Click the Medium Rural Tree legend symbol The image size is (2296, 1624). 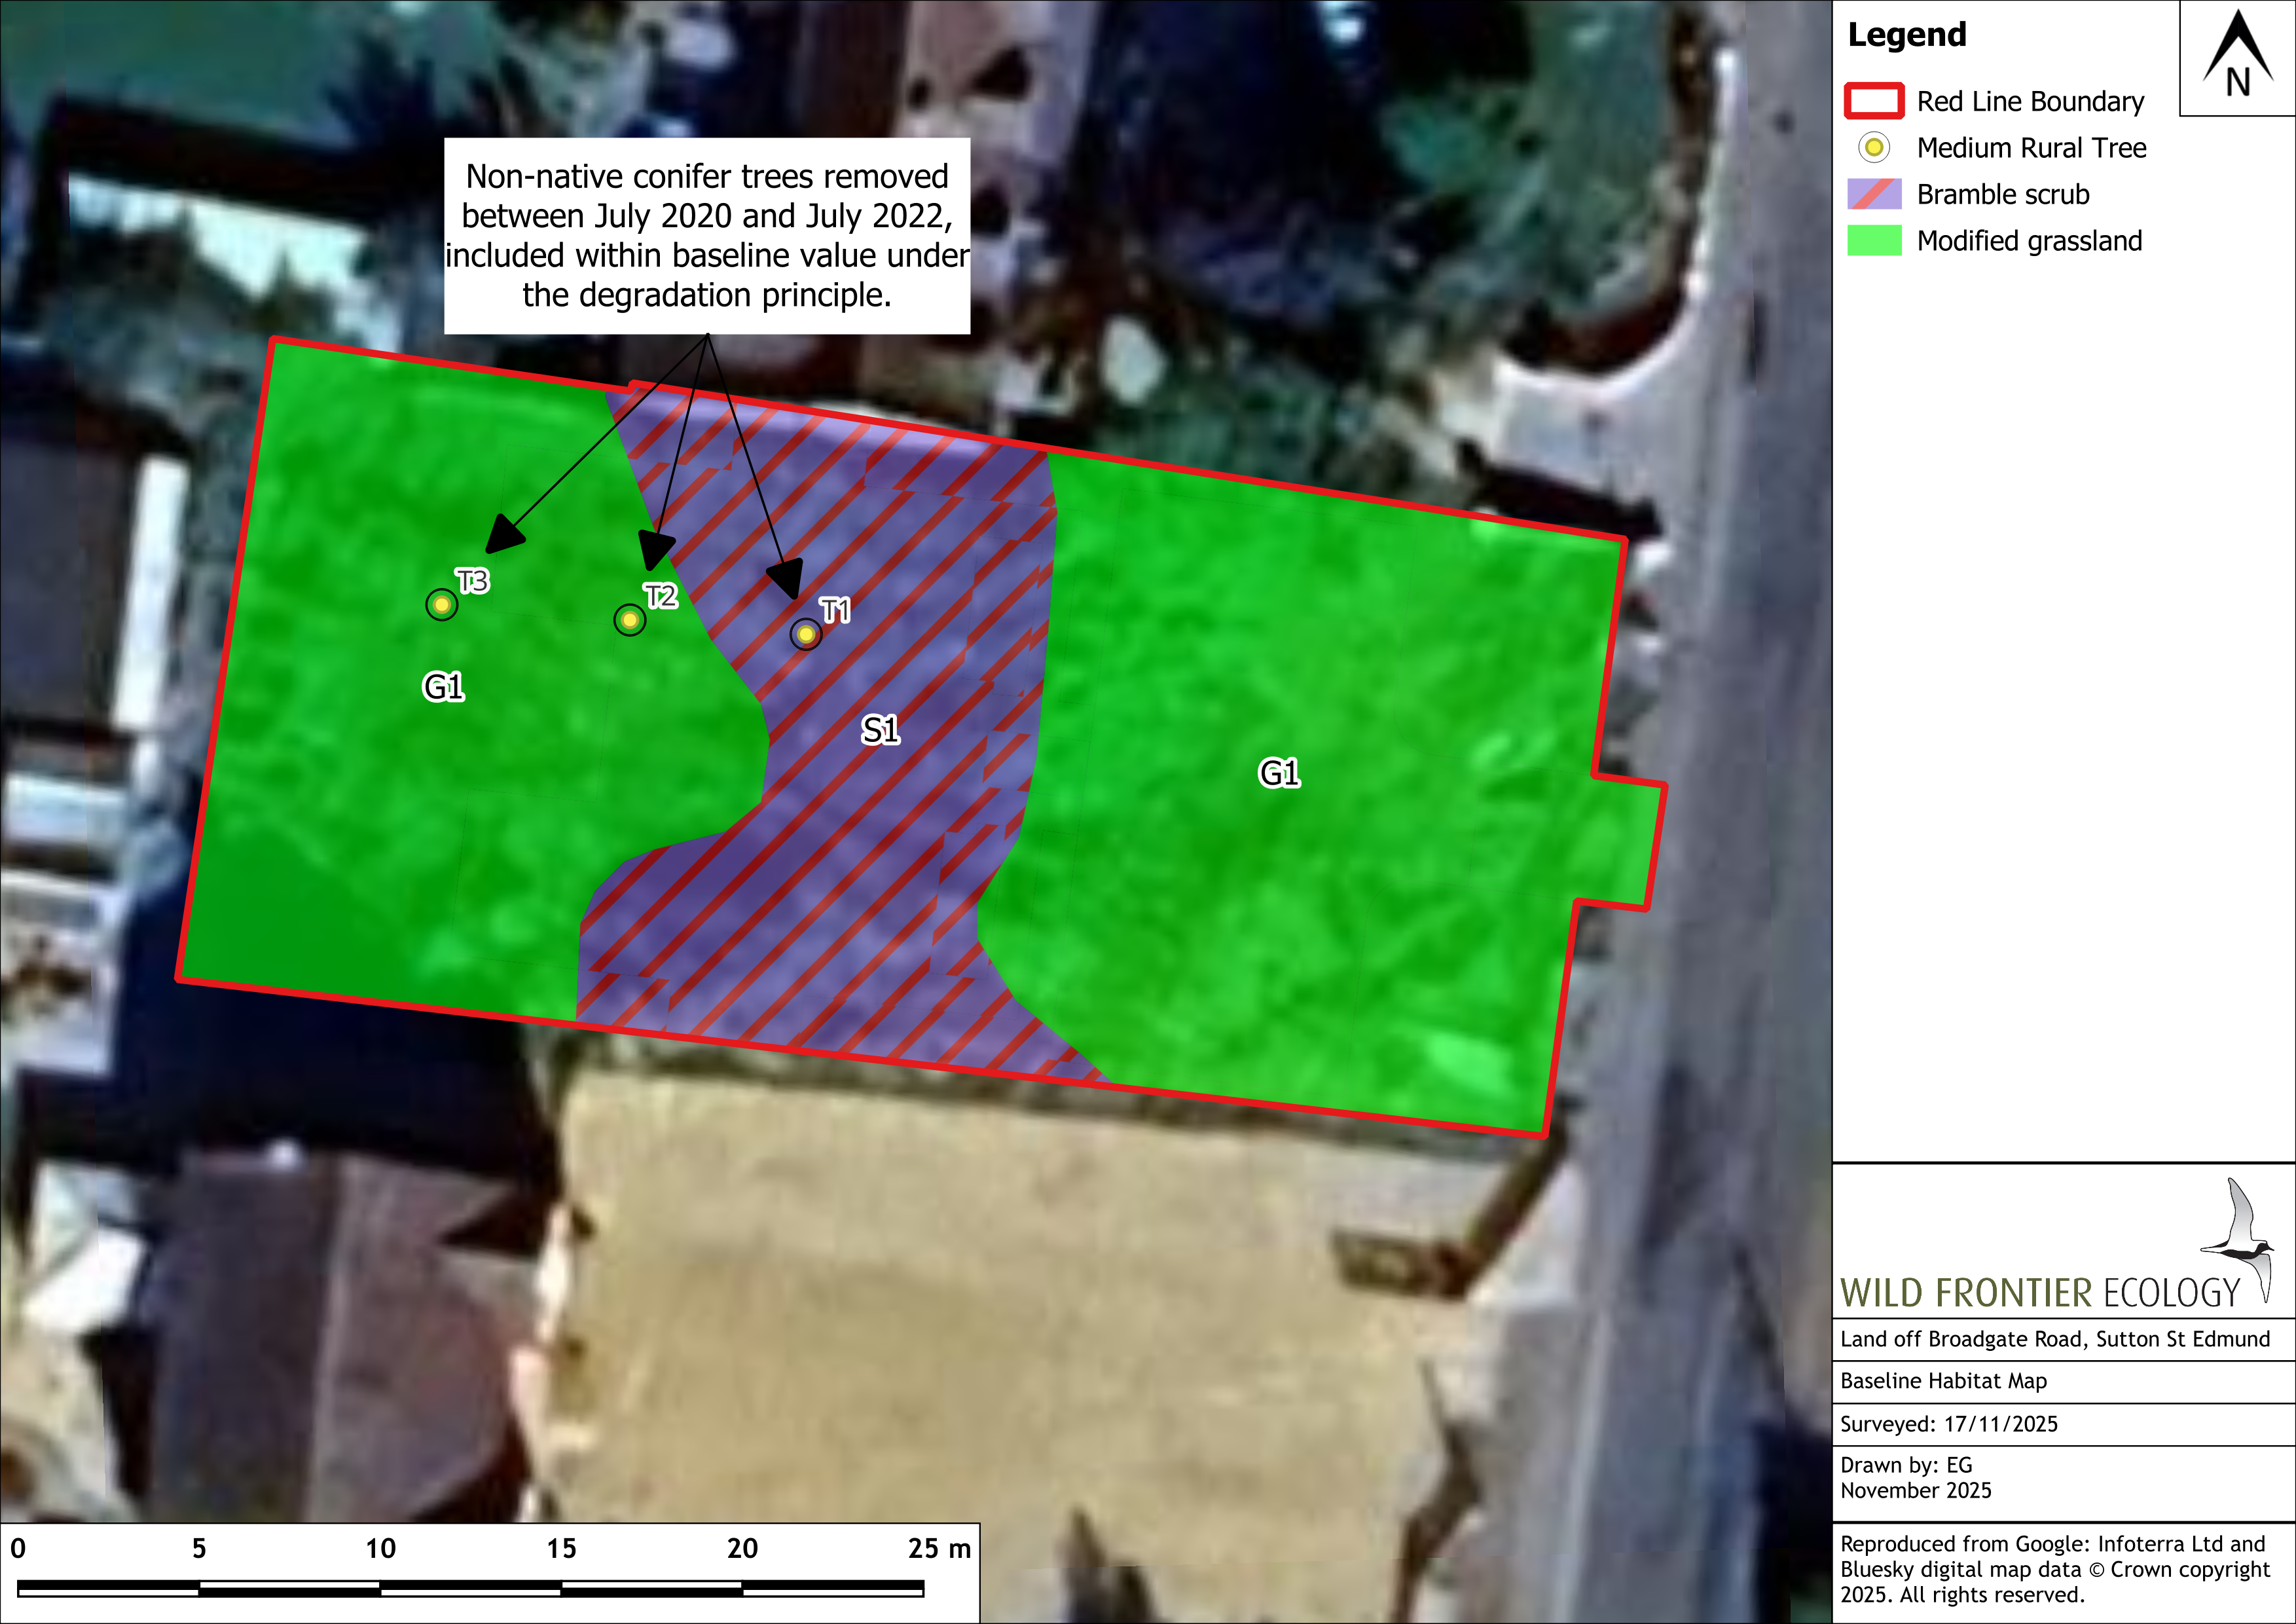click(1873, 148)
